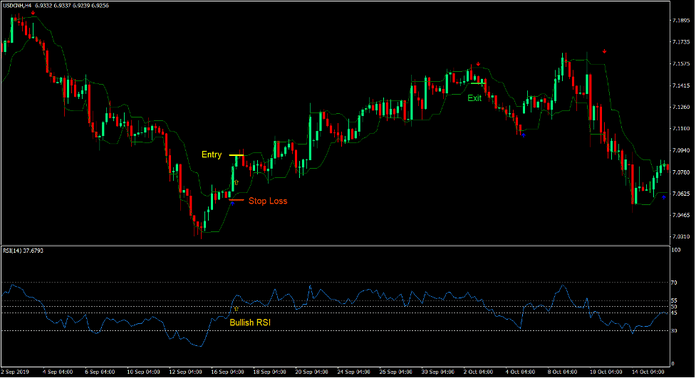Click the Bullish RSI annotation text

[250, 323]
